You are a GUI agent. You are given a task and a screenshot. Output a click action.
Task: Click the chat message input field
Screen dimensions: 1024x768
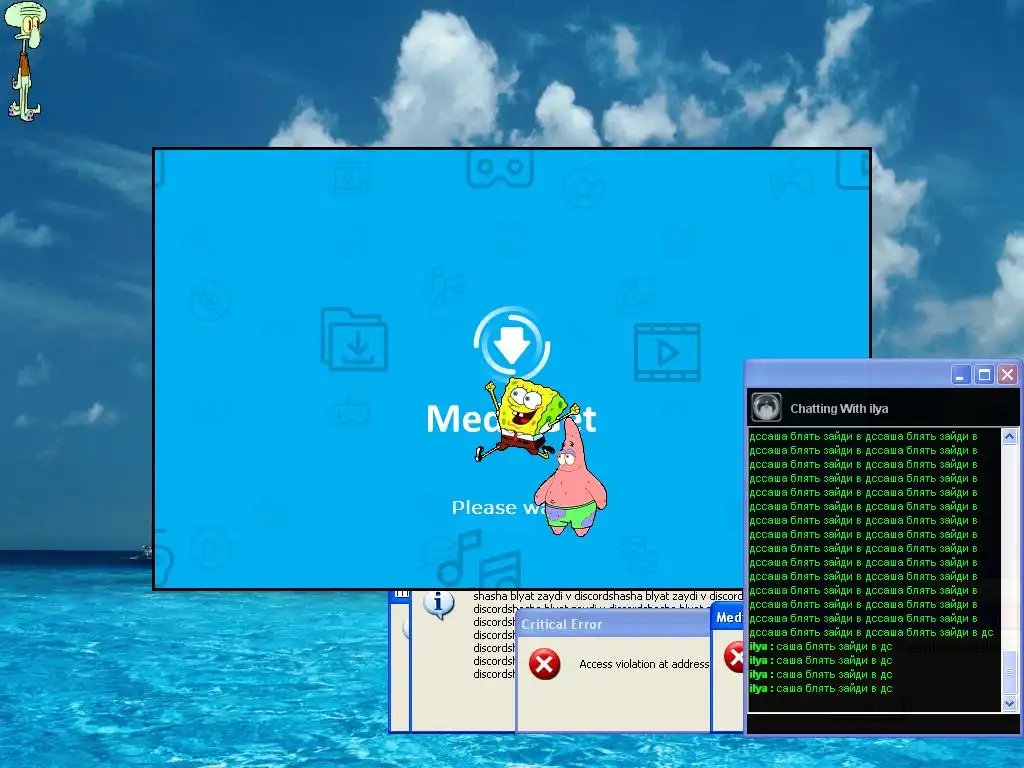[x=882, y=724]
